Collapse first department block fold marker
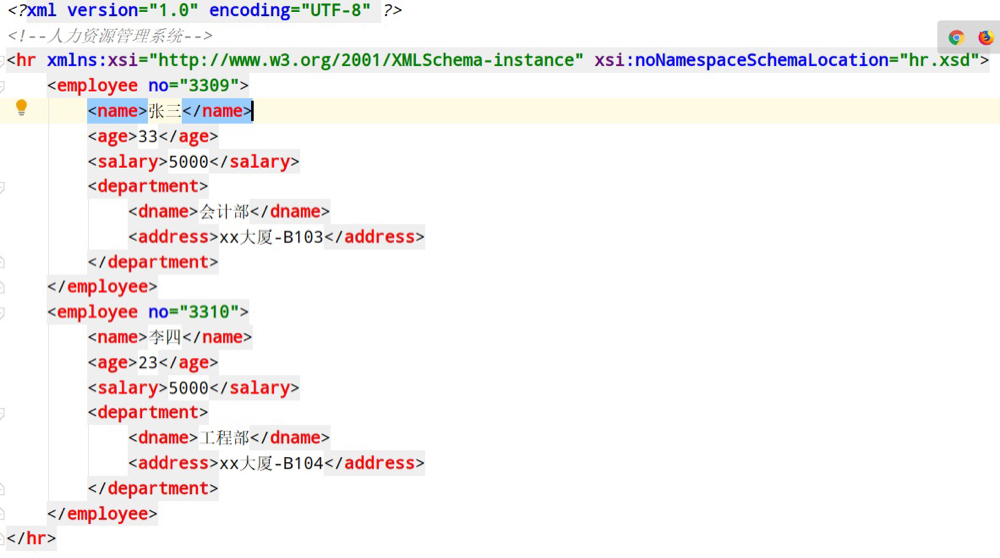This screenshot has height=558, width=1000. 2,186
